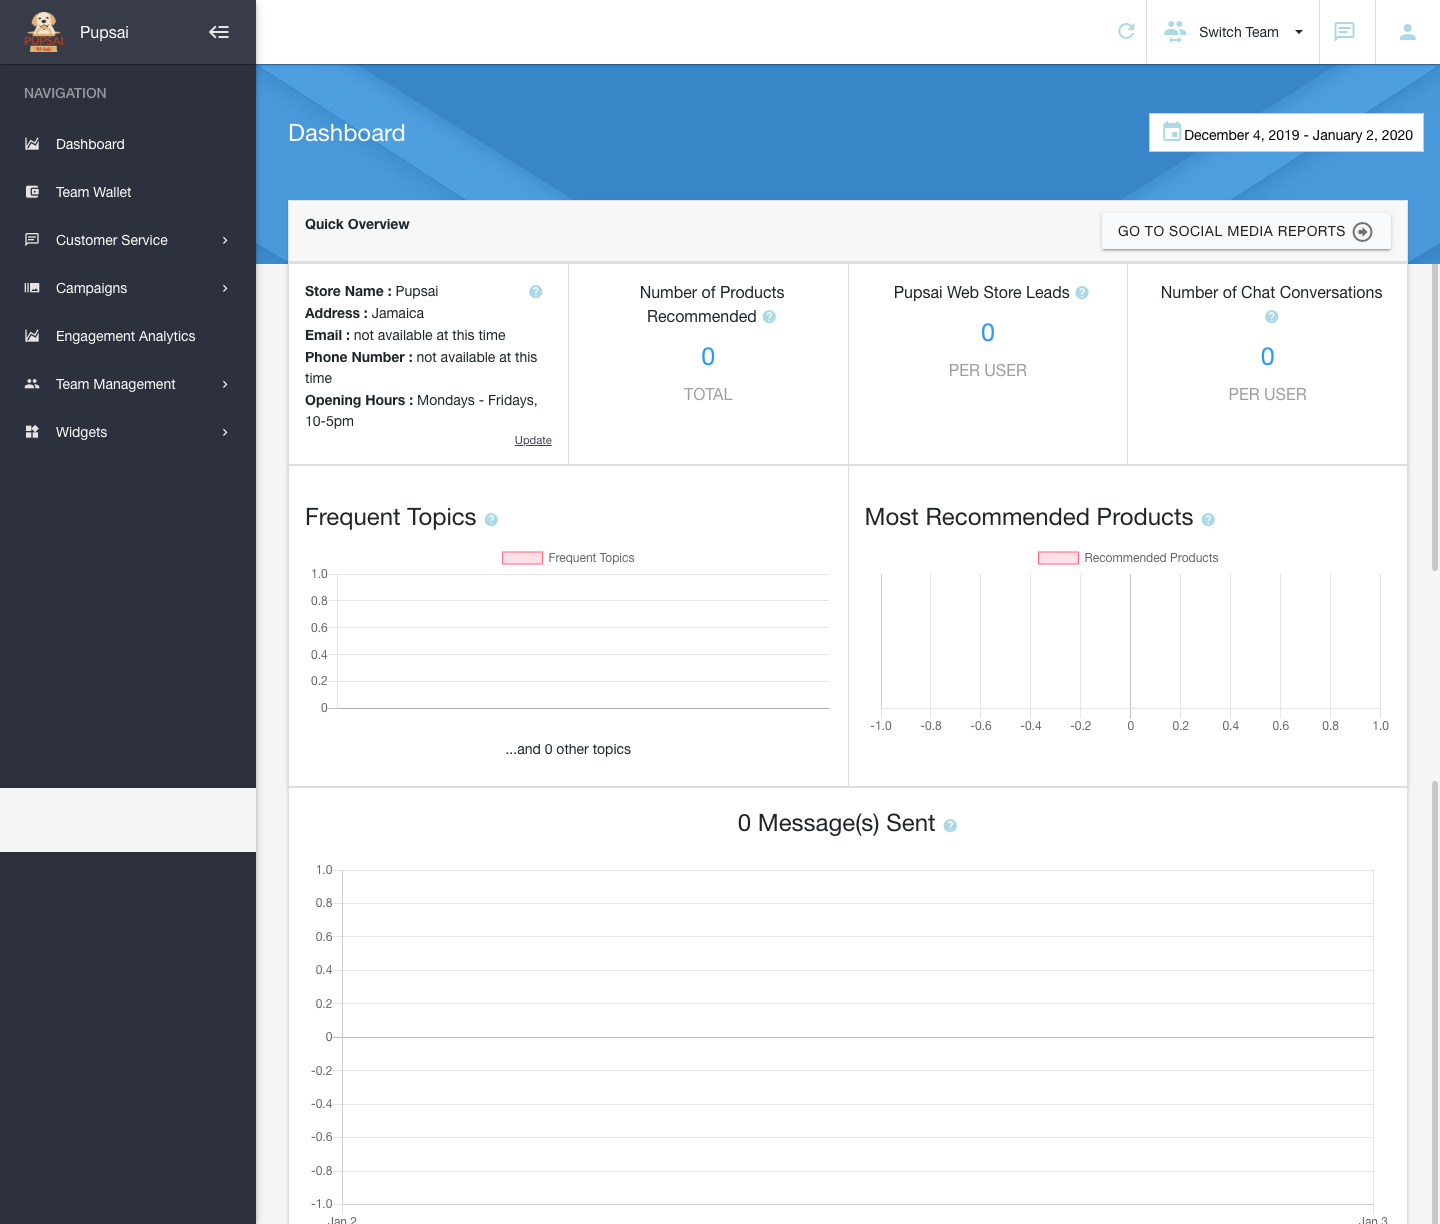
Task: Click the Pupsai dog logo
Action: coord(43,32)
